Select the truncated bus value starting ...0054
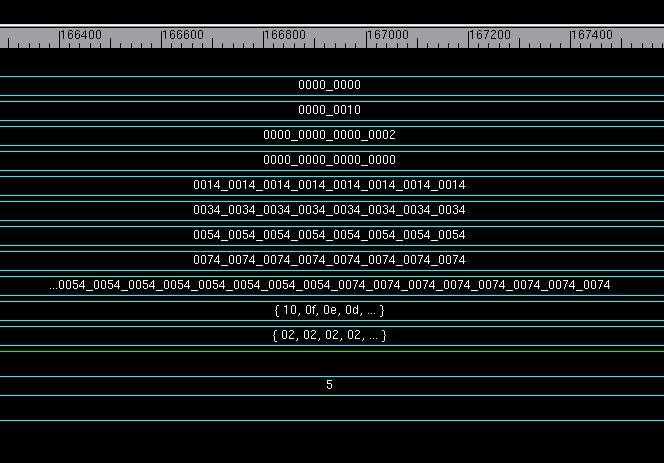The height and width of the screenshot is (463, 664). click(x=329, y=285)
